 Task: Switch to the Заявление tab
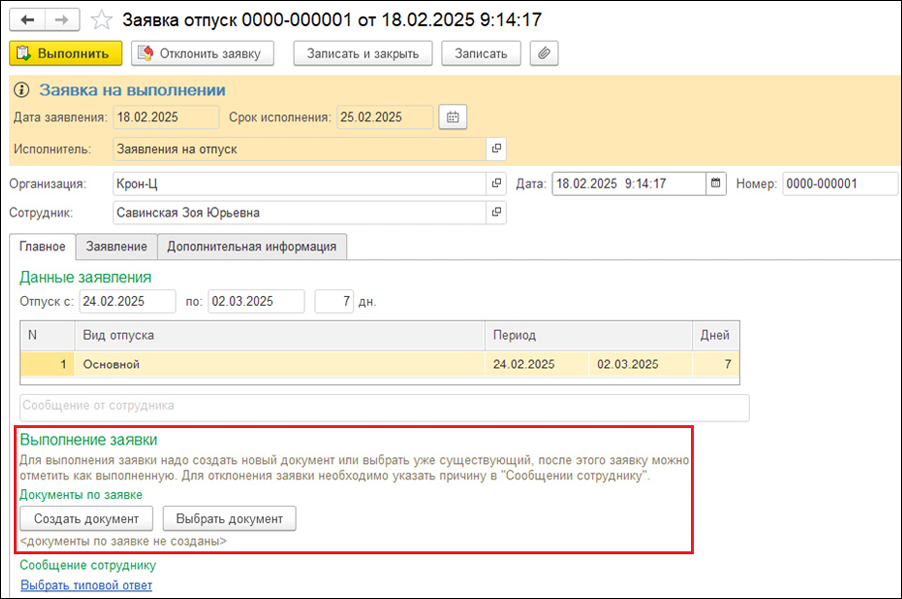117,246
